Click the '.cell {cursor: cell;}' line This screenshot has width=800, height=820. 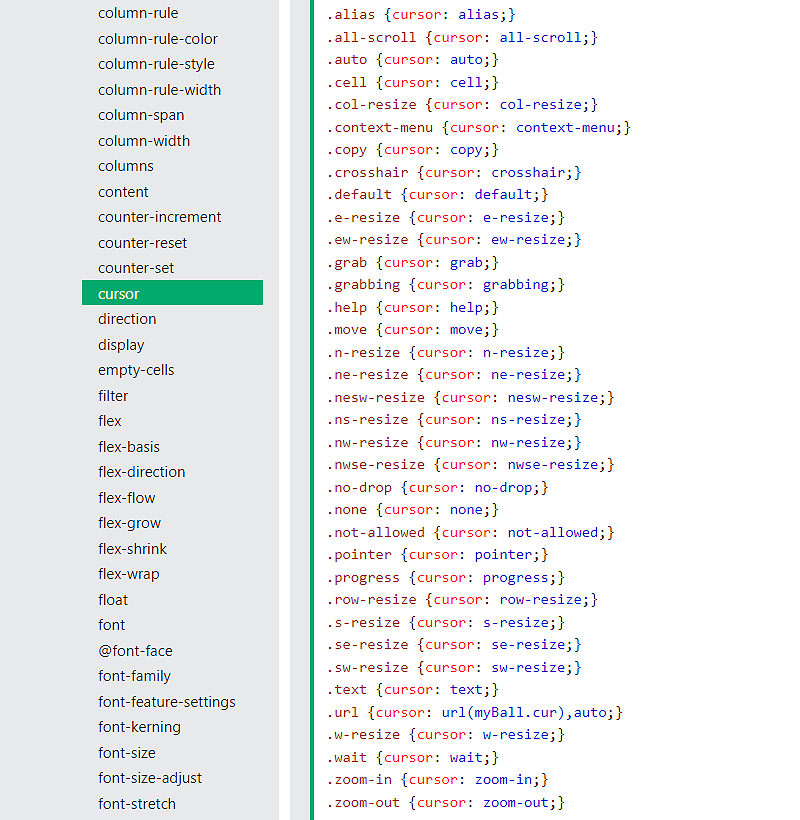(413, 83)
